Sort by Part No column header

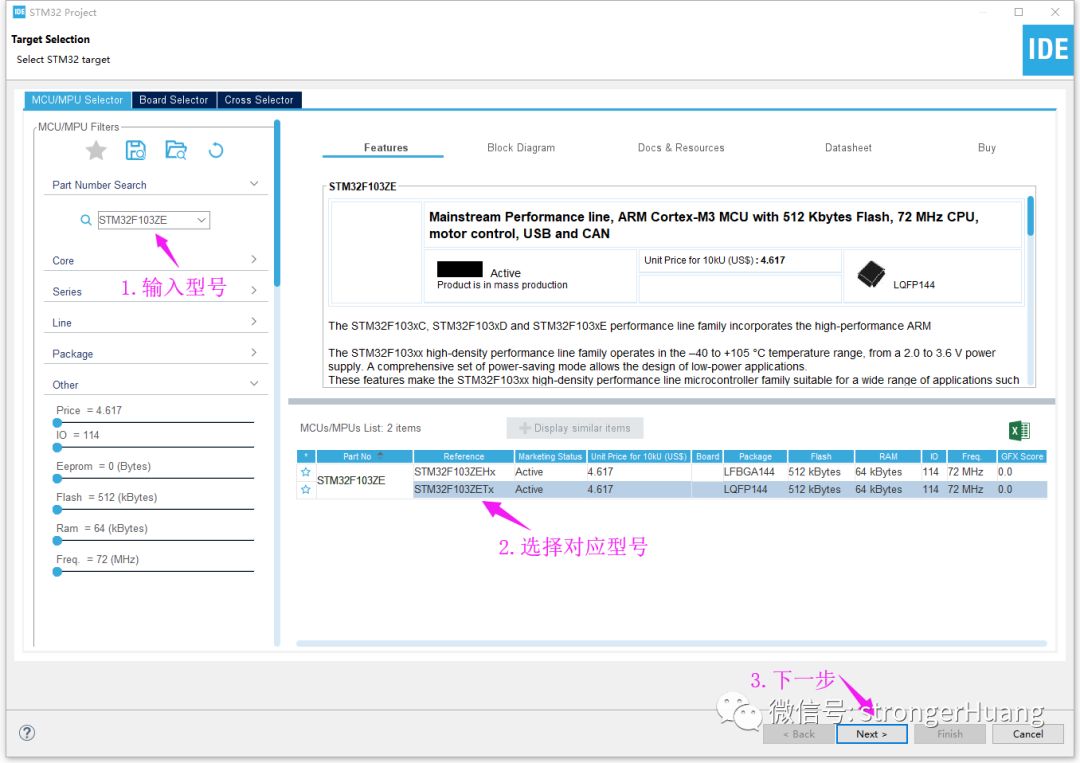[364, 456]
